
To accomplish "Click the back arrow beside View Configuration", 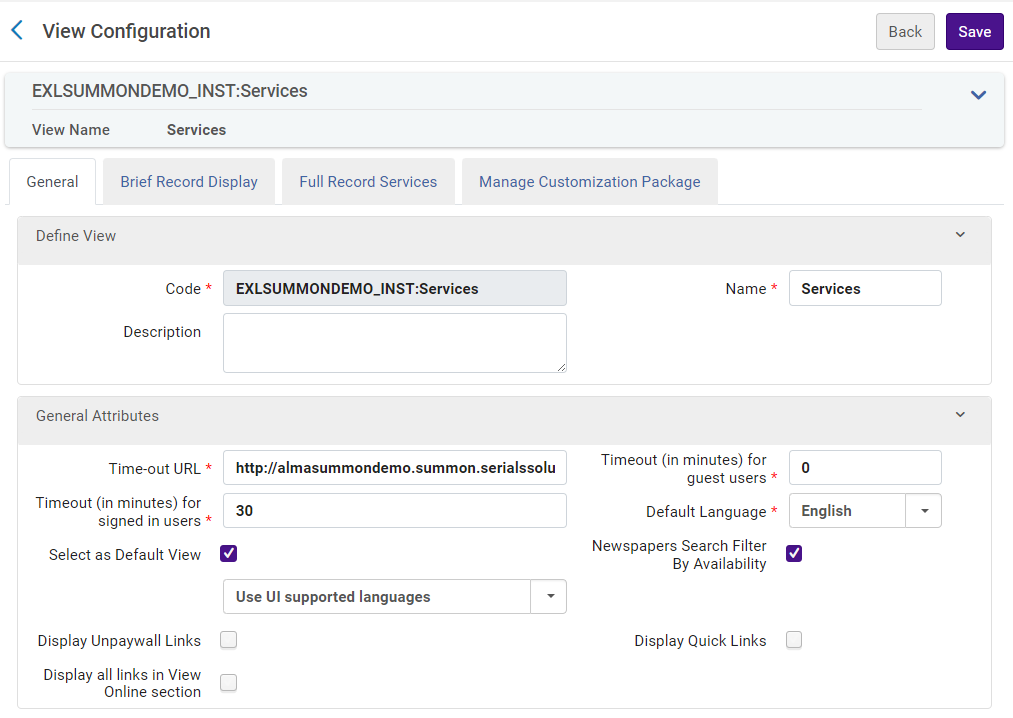I will (17, 30).
